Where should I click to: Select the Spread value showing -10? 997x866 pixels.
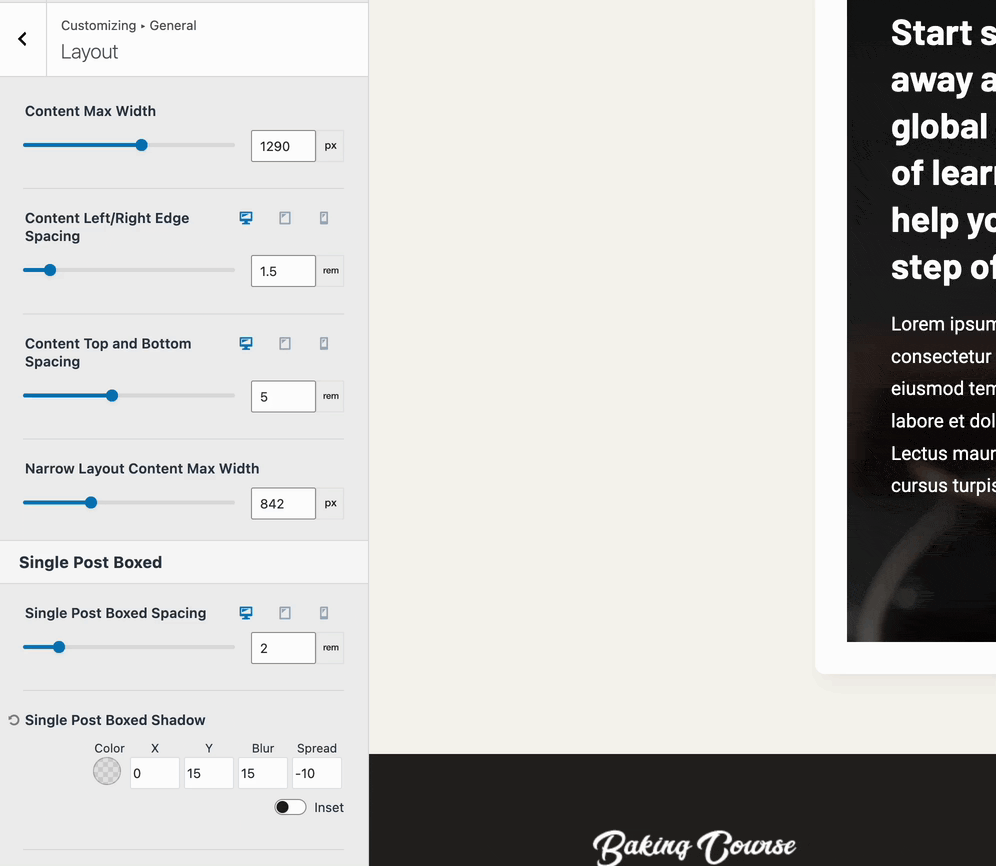click(316, 773)
